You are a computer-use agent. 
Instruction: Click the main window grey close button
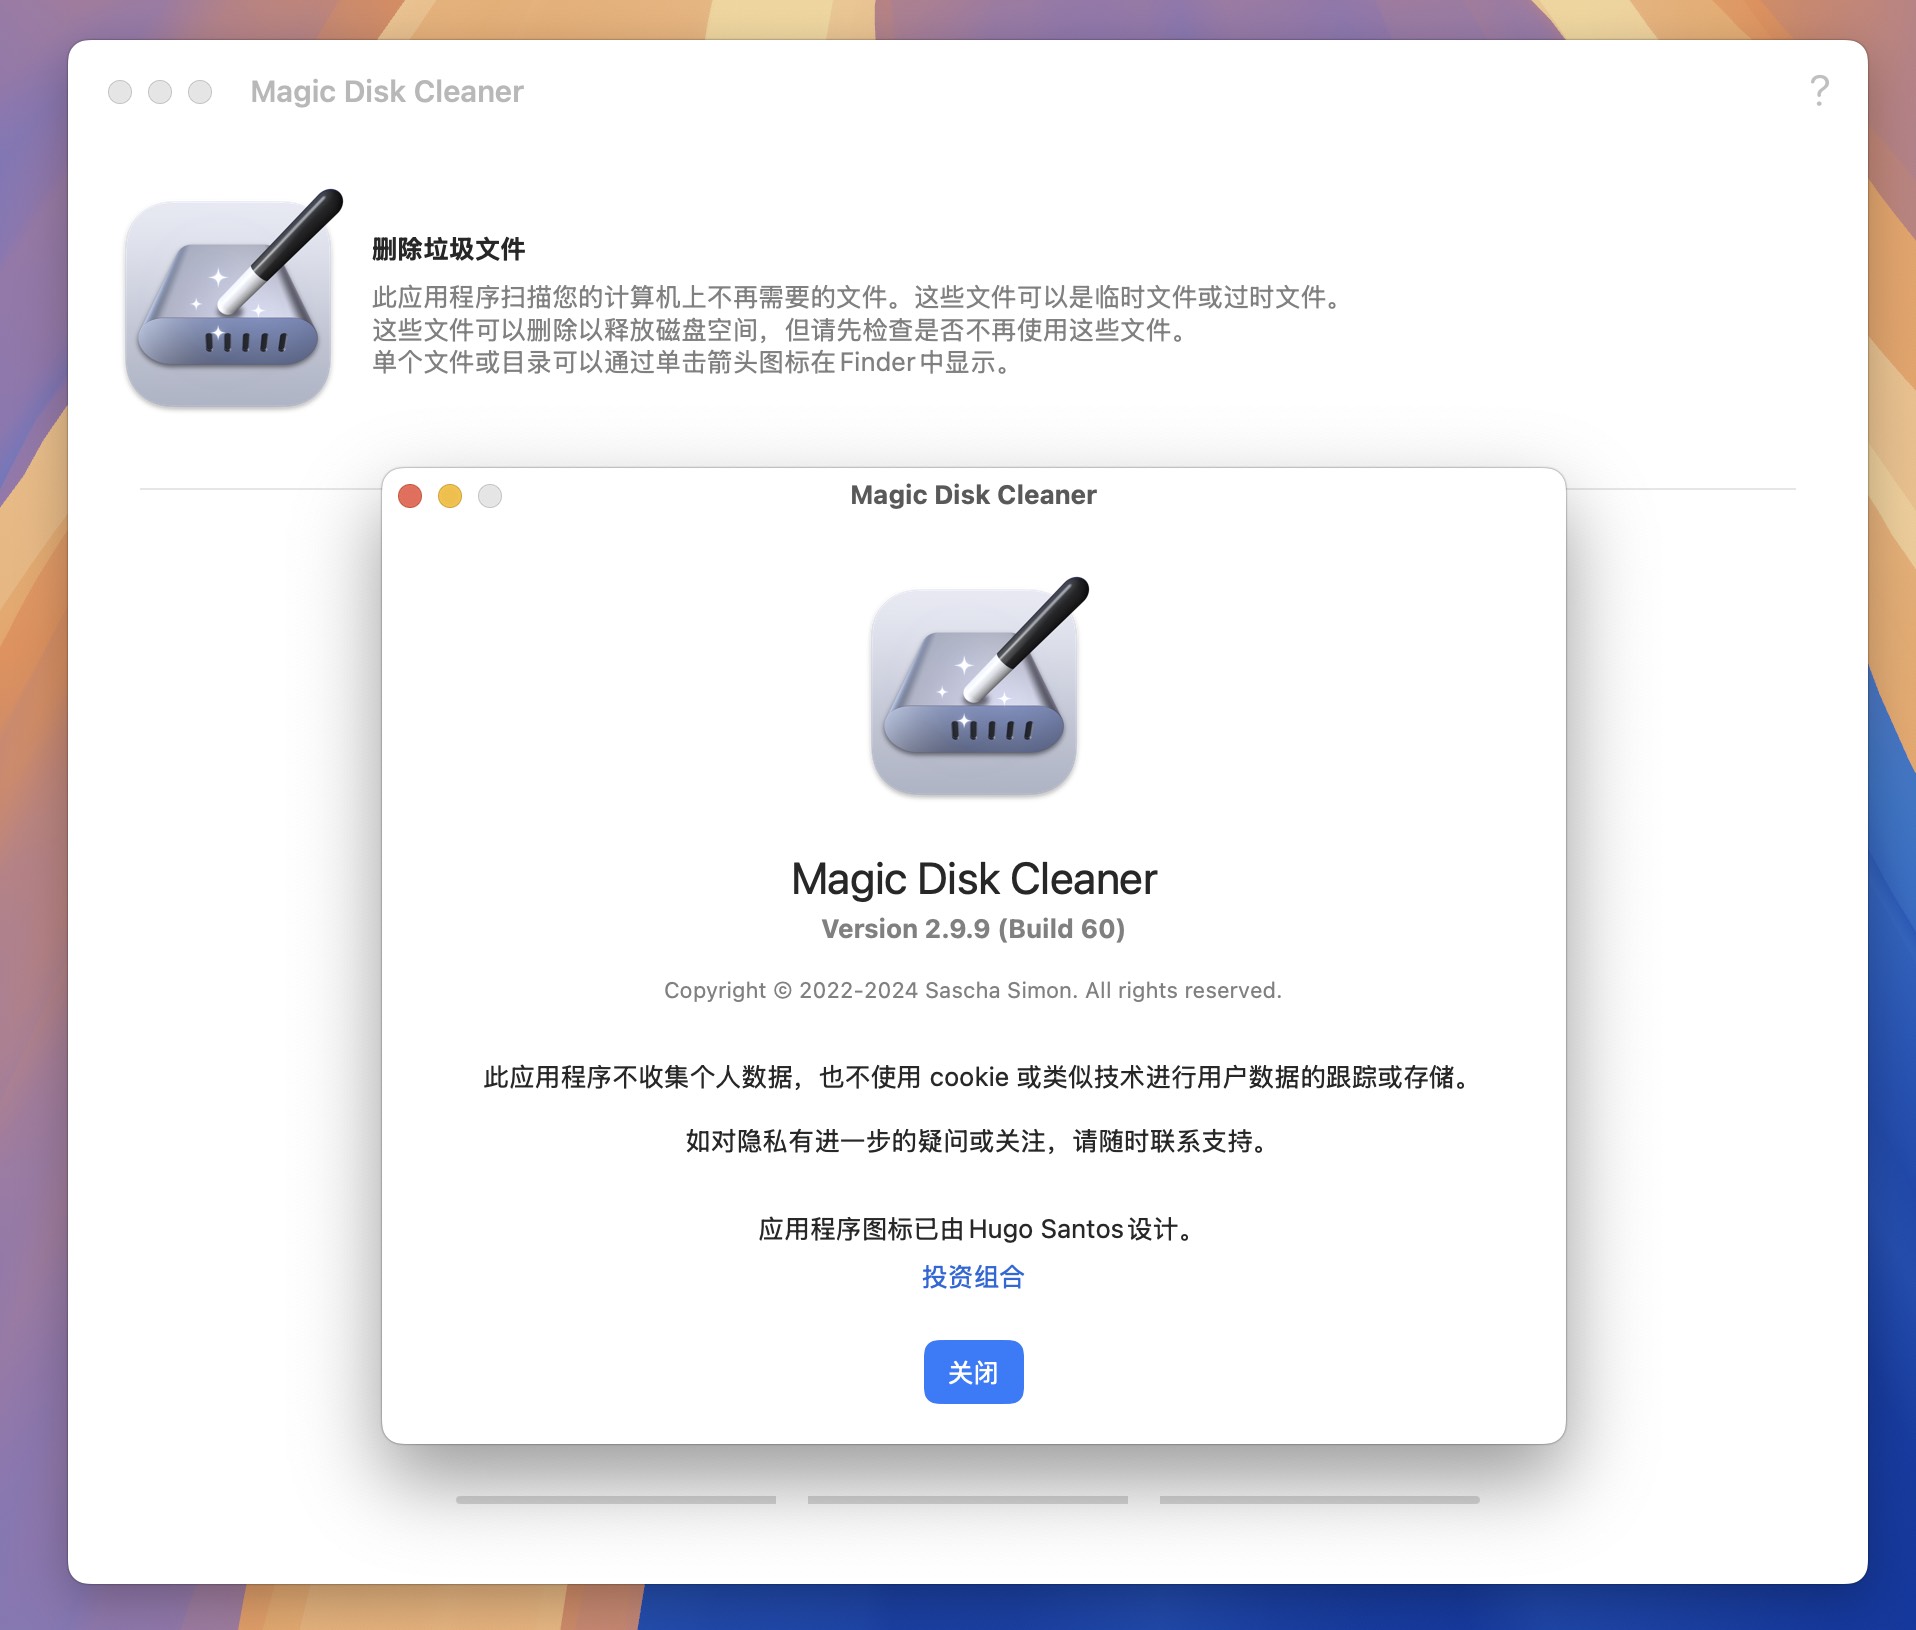pos(120,92)
